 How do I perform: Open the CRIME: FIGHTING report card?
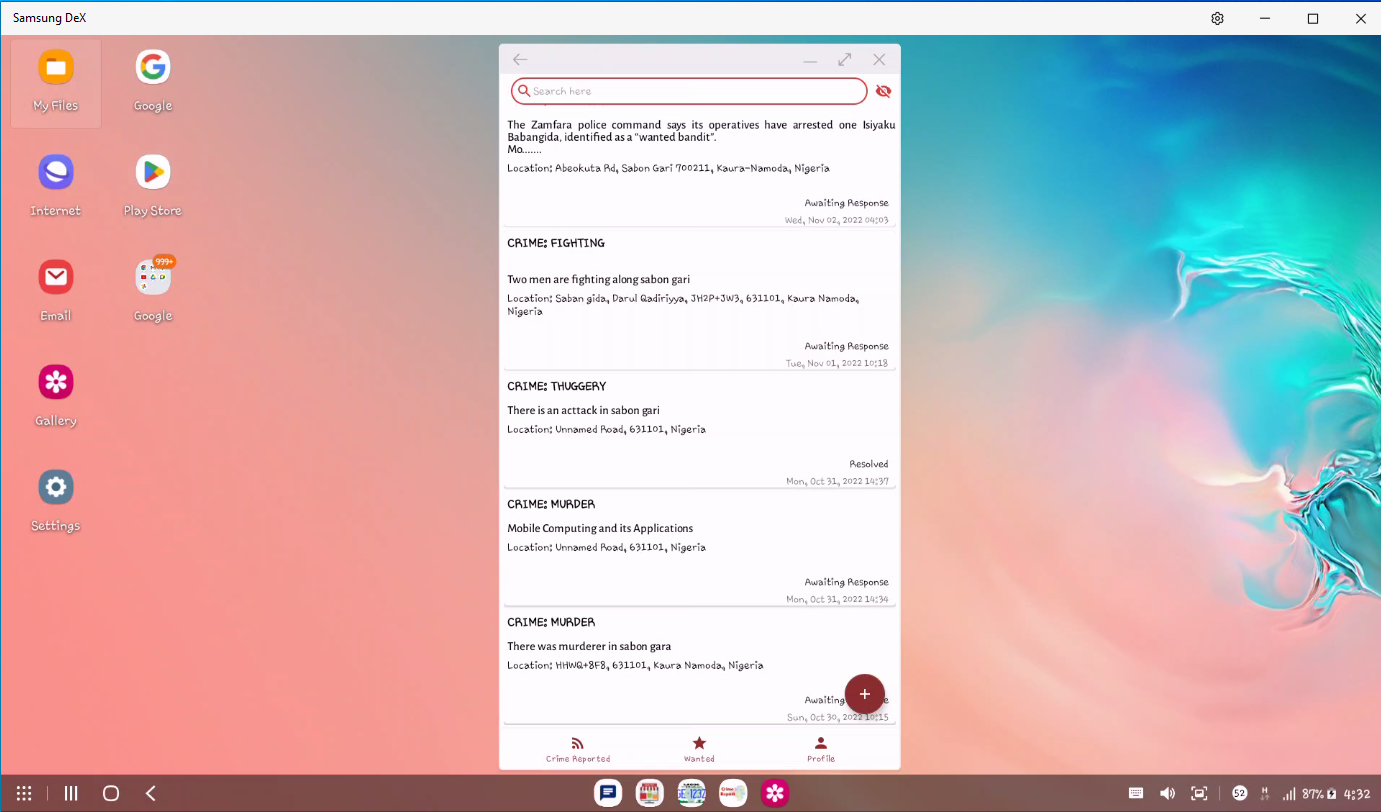pyautogui.click(x=699, y=300)
